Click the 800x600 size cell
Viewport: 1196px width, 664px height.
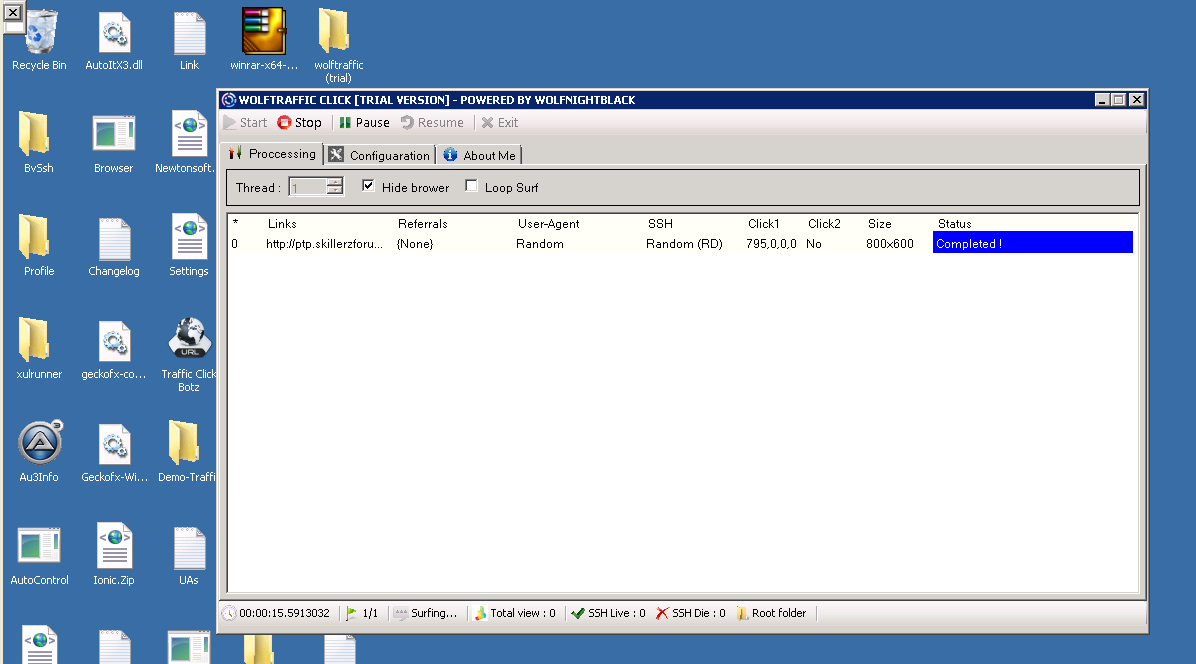click(x=889, y=244)
